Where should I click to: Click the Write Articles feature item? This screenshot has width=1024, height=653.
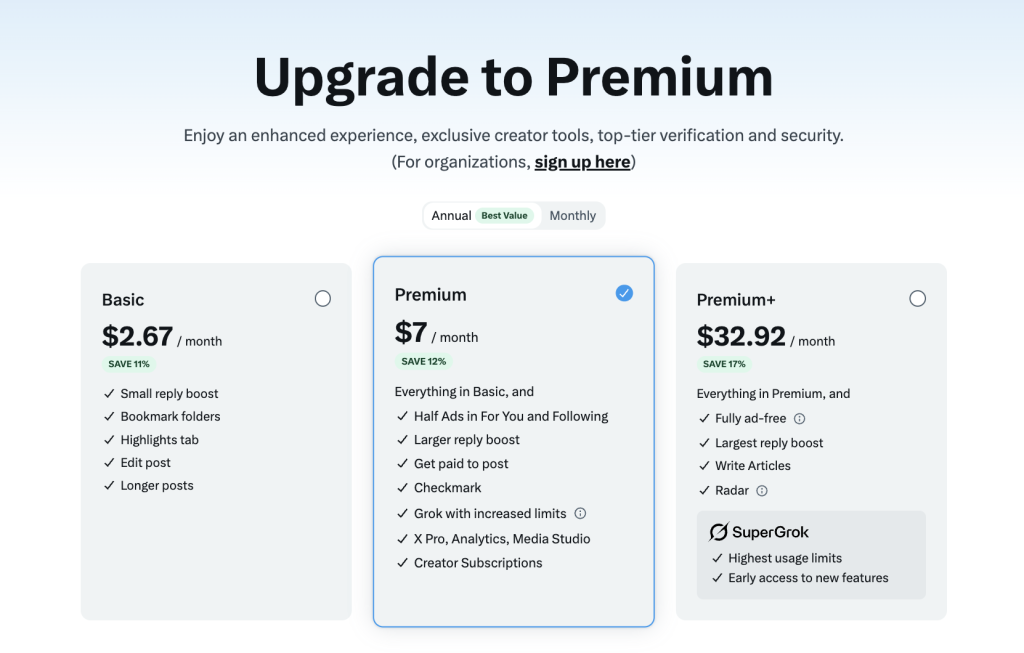coord(752,466)
